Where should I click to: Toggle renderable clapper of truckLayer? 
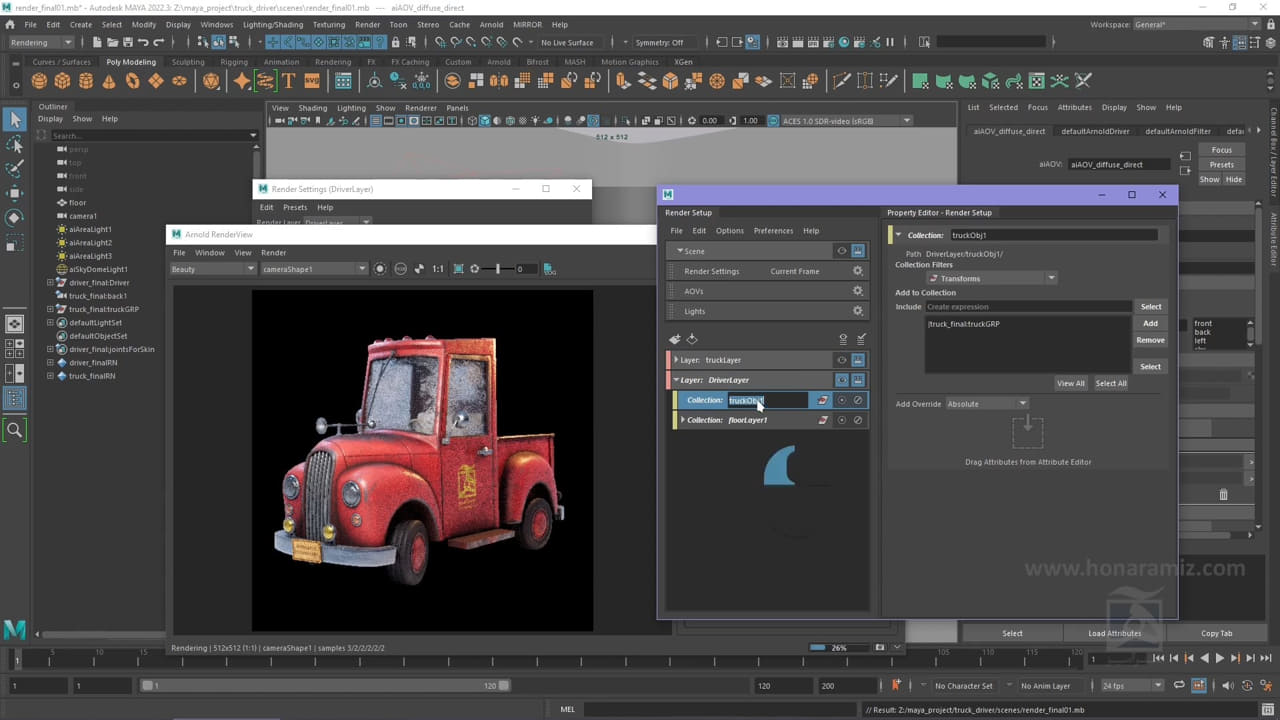coord(858,360)
